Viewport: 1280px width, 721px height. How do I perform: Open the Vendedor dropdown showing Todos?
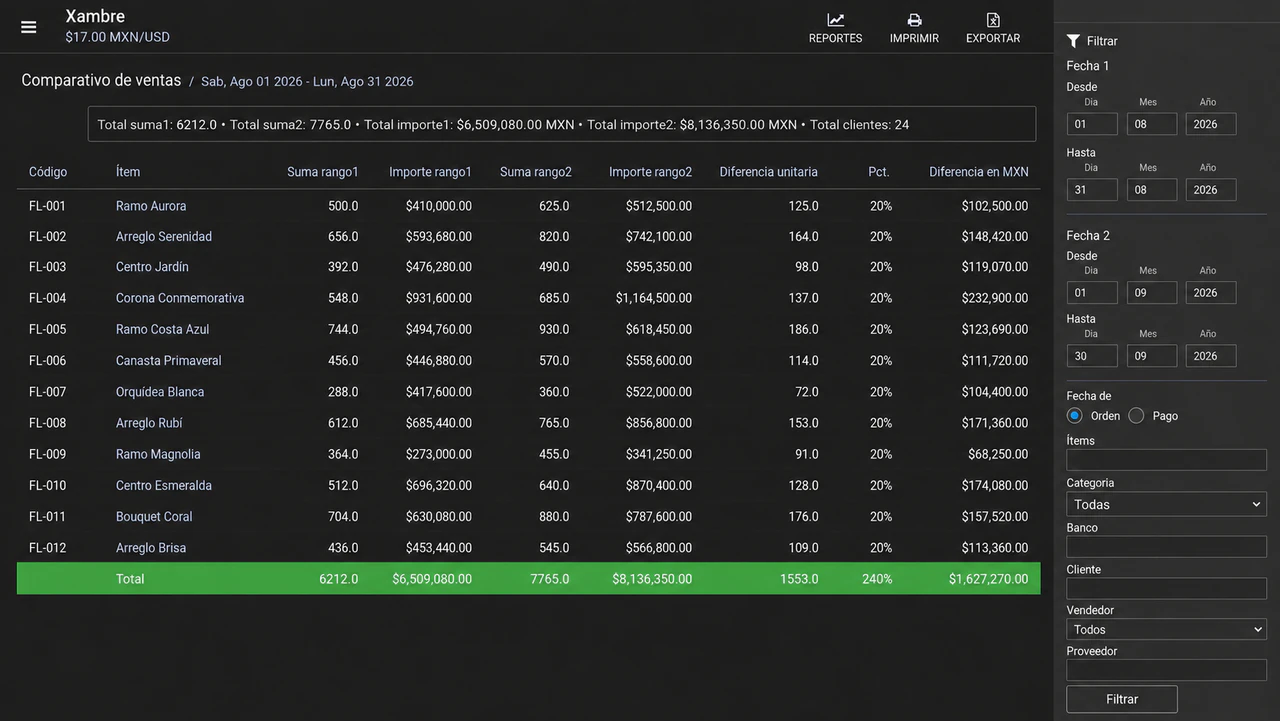(x=1166, y=629)
